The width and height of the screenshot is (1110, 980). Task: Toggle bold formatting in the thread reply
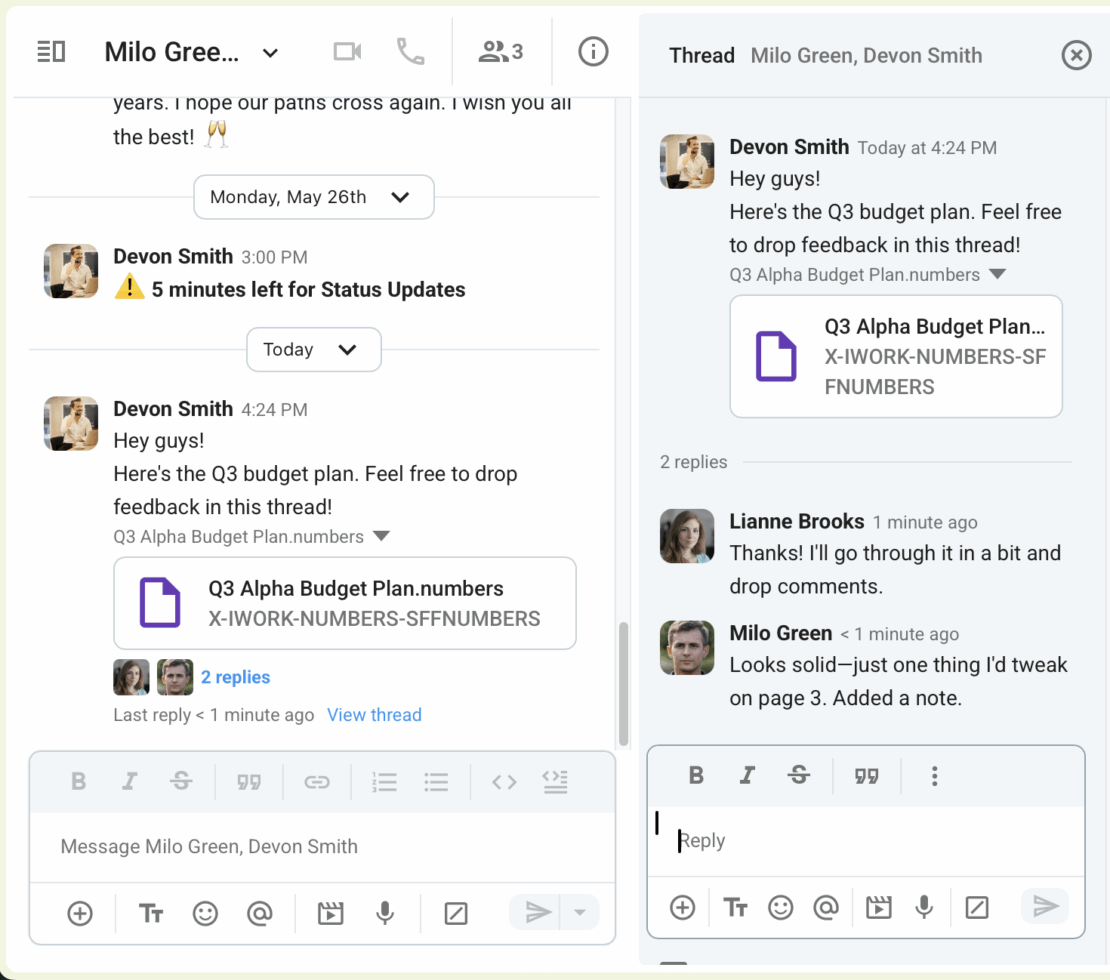[696, 775]
